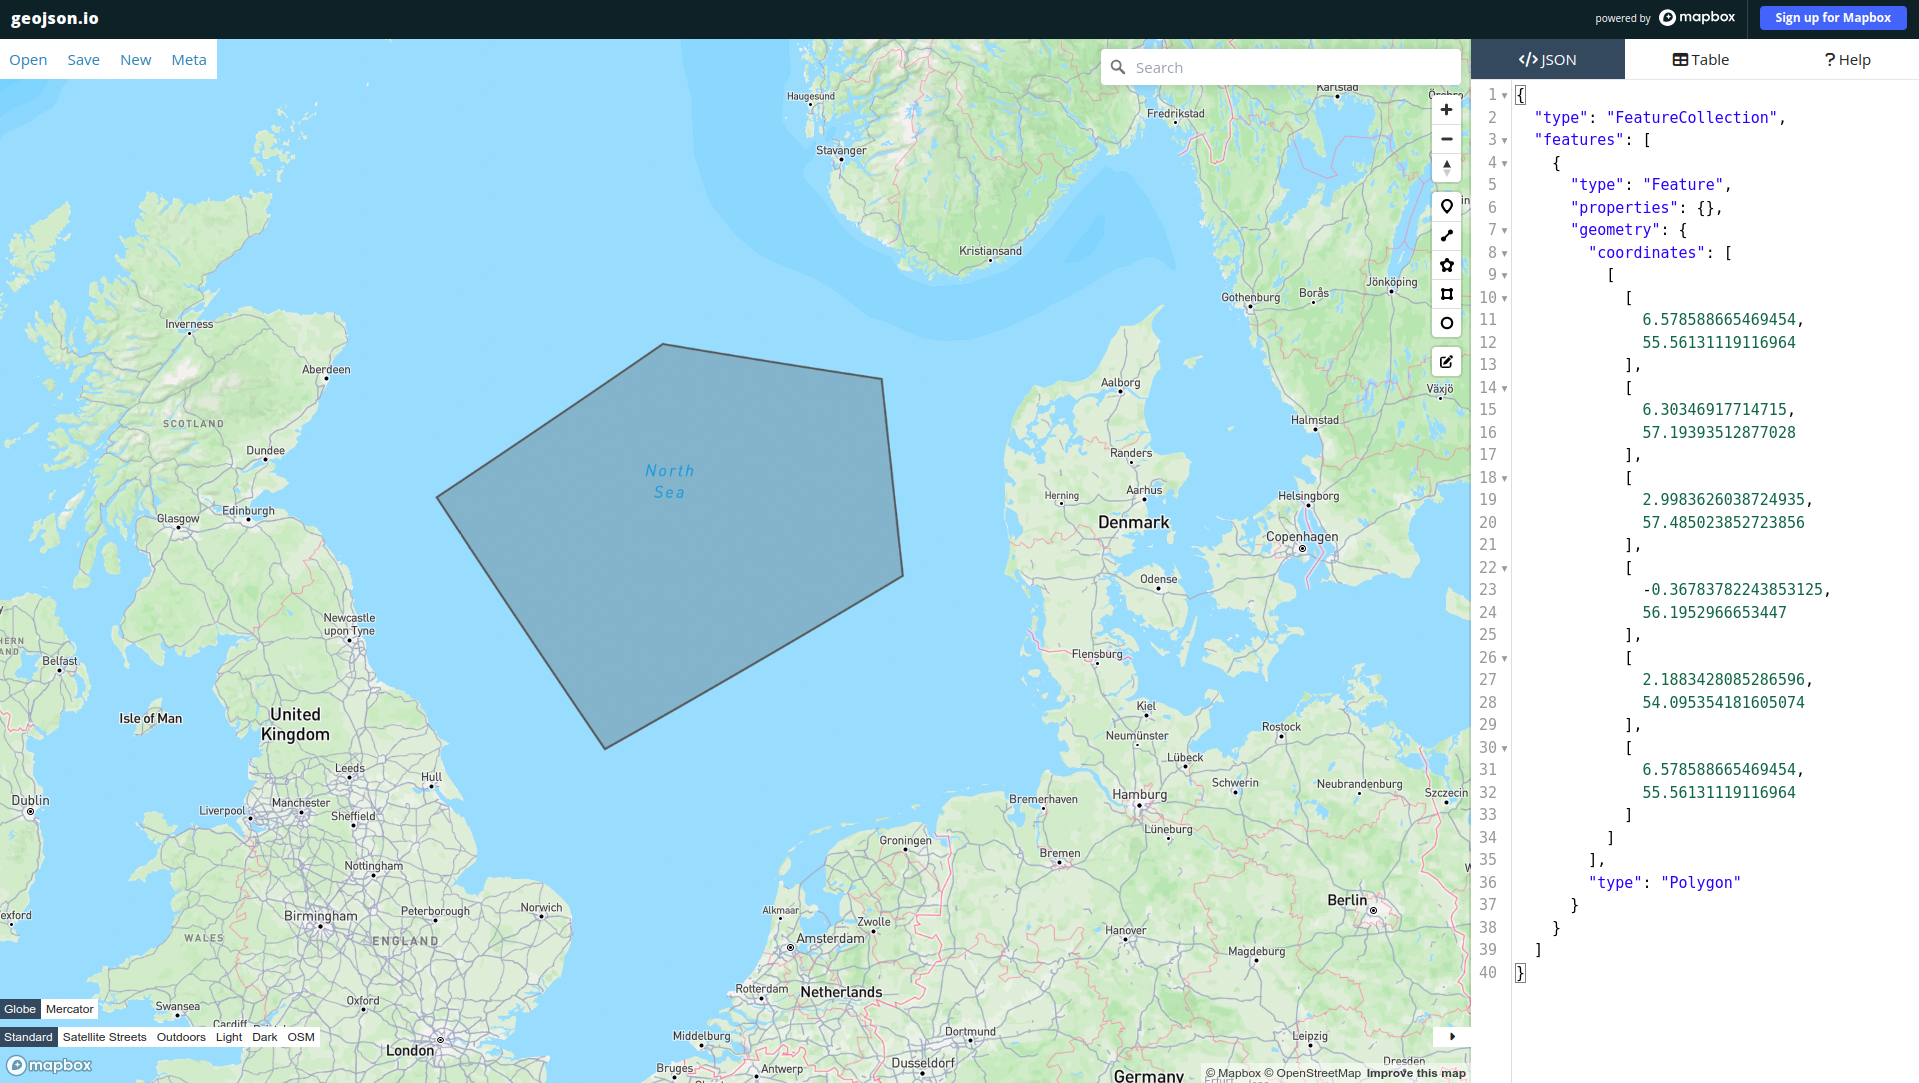Switch basemap to Satellite Streets
This screenshot has width=1919, height=1083.
pos(104,1037)
